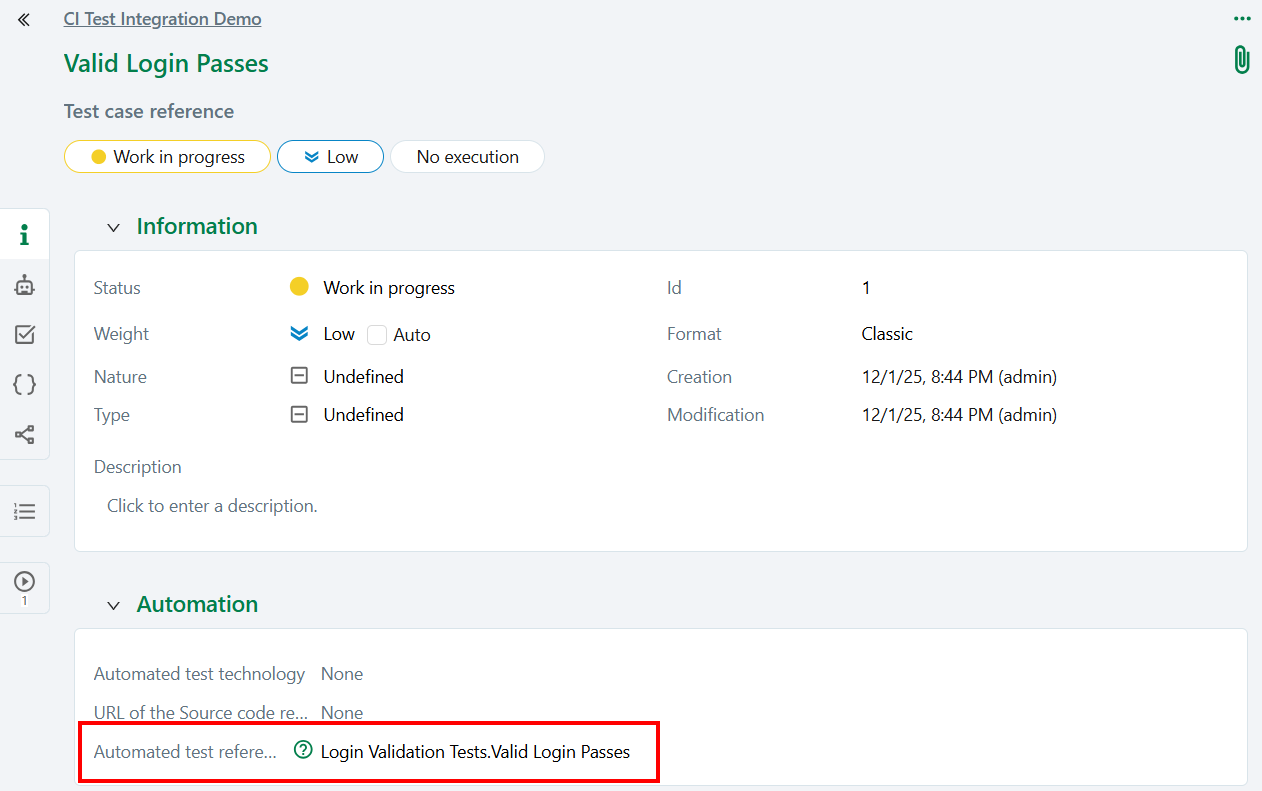Open the No execution status pill
This screenshot has height=791, width=1262.
(x=467, y=156)
